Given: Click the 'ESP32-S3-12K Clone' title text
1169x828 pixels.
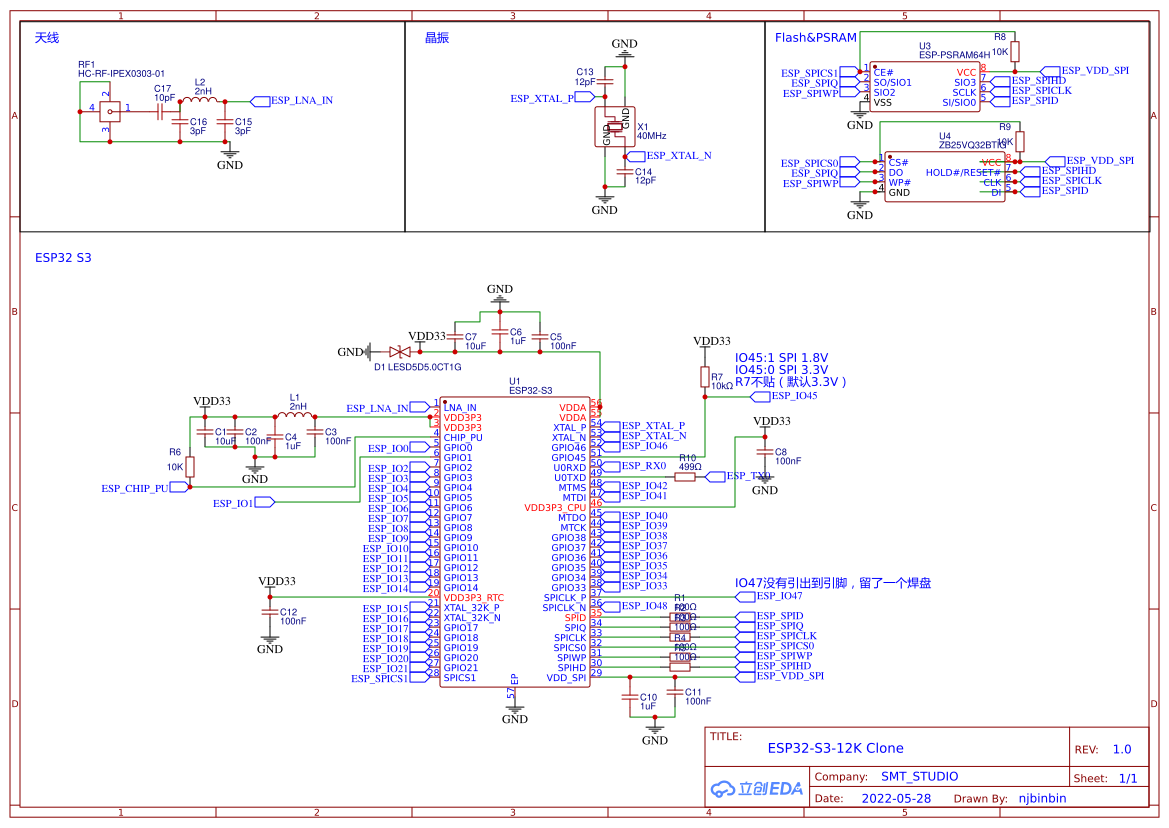Looking at the screenshot, I should [x=836, y=748].
